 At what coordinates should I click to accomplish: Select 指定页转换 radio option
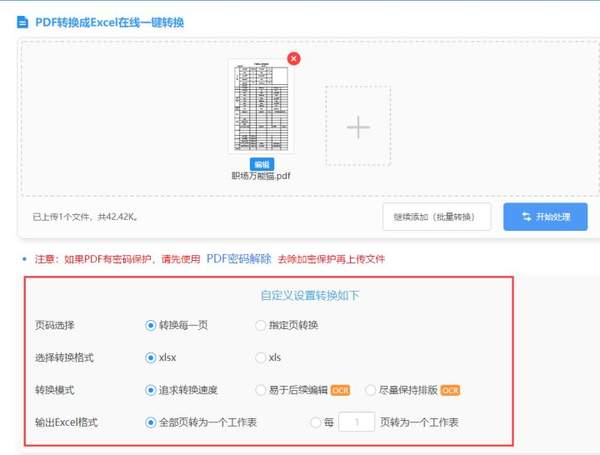point(261,326)
